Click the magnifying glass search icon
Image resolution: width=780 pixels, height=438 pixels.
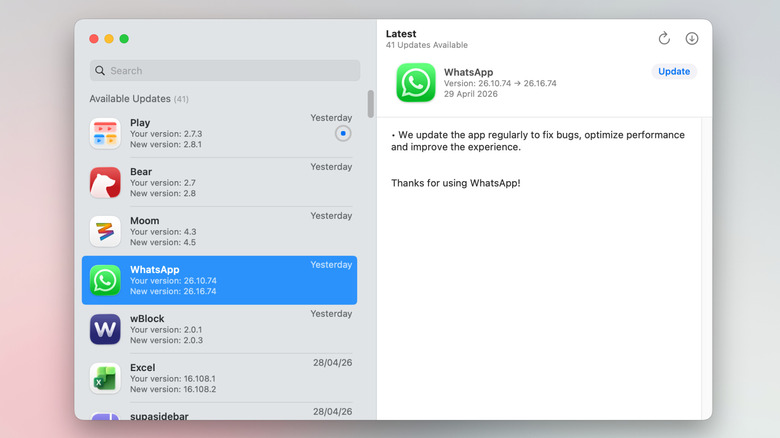[x=100, y=71]
